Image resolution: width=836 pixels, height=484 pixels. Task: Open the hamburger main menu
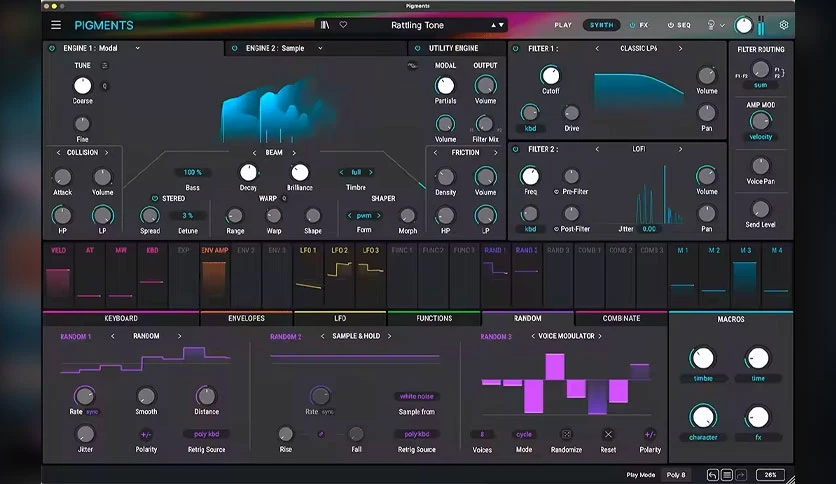click(56, 25)
